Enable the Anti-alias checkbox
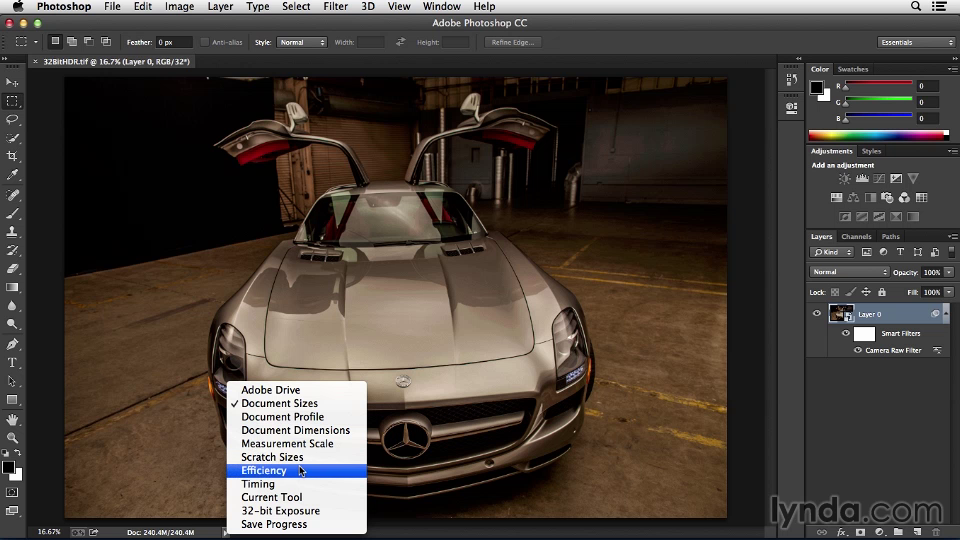The width and height of the screenshot is (960, 540). (205, 42)
